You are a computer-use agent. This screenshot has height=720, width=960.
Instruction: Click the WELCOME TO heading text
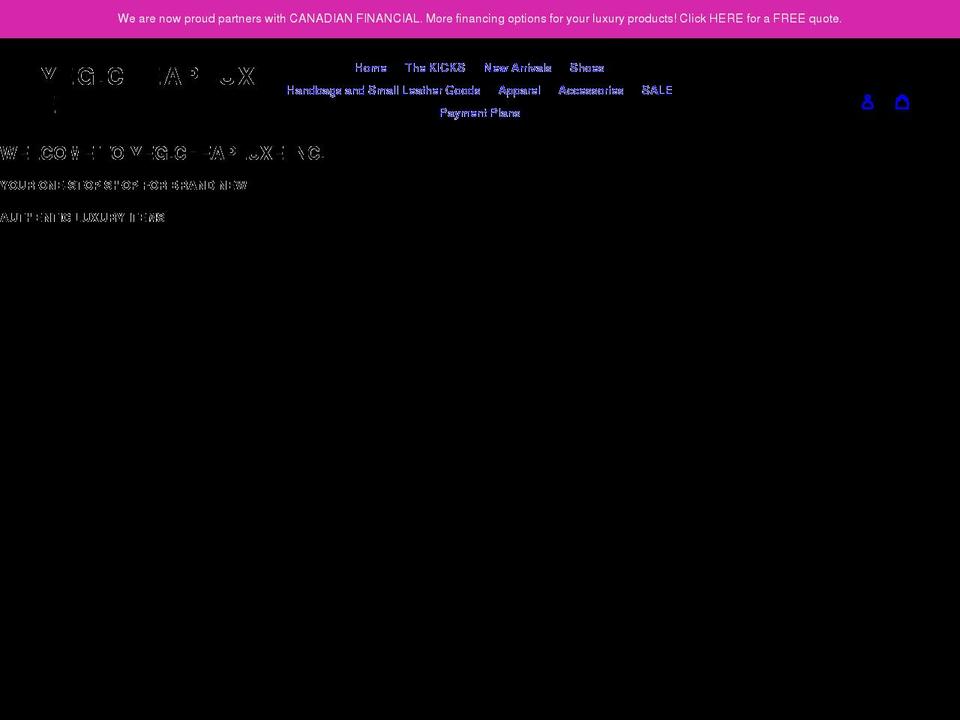162,152
